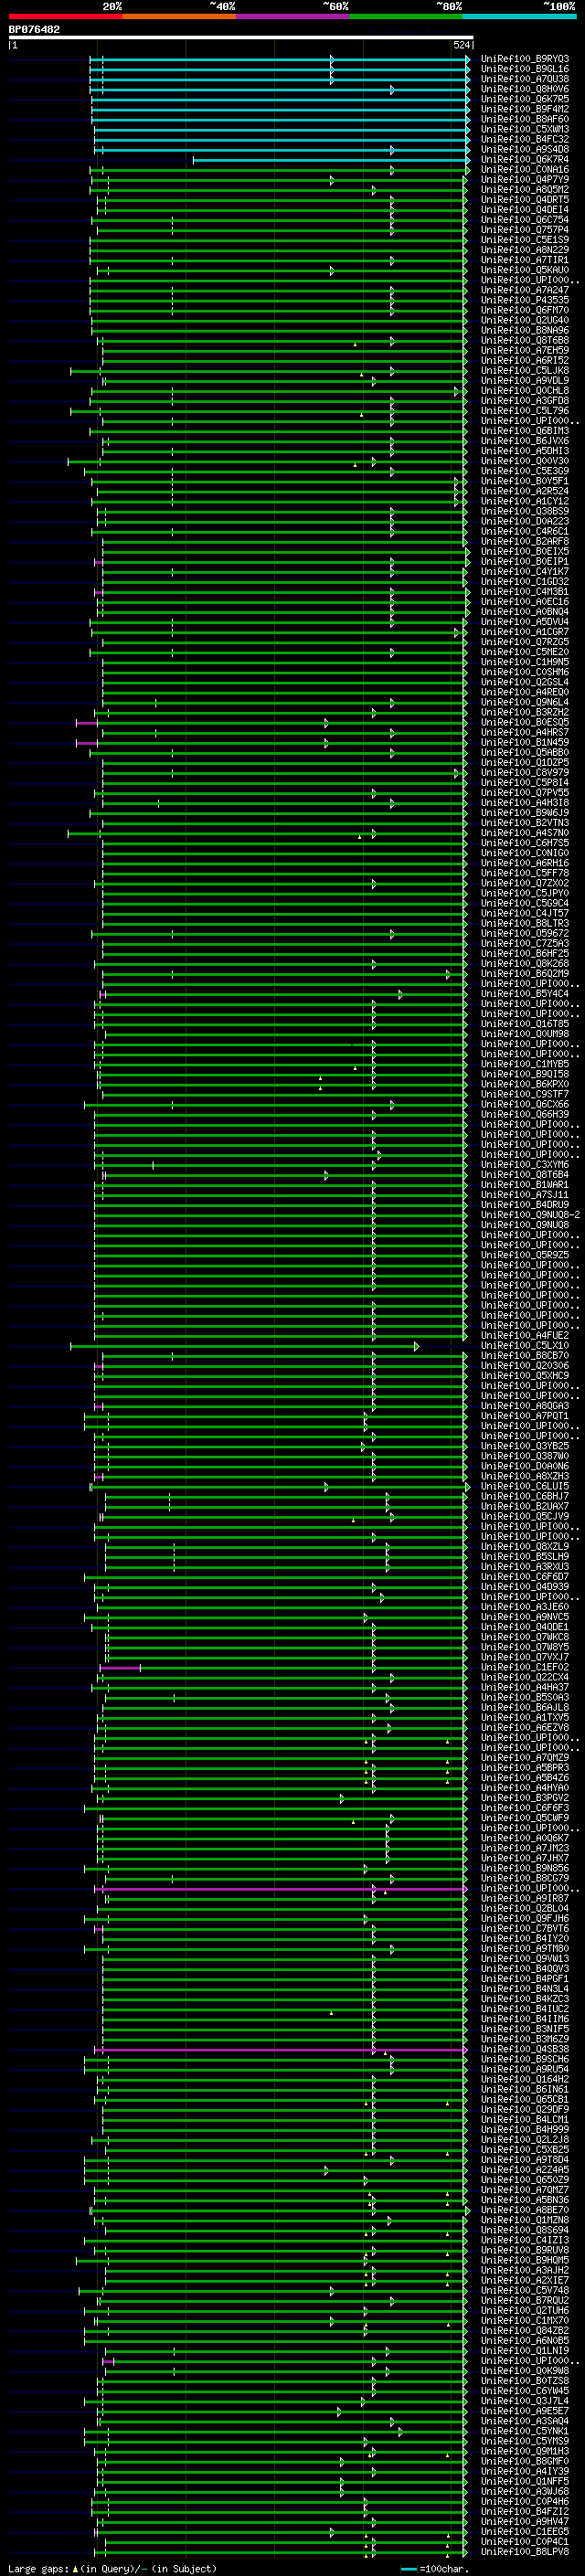Open hit UniRef100_Q8H0V6

525,89
